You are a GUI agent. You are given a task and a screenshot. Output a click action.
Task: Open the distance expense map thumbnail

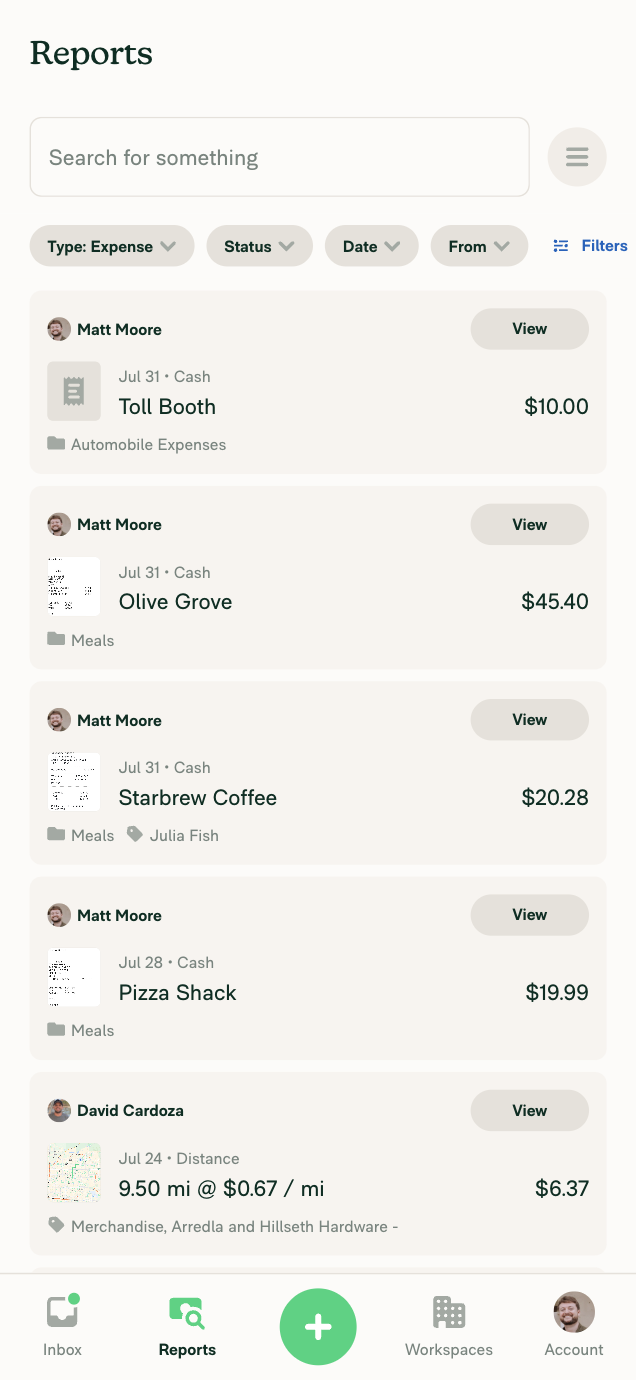[74, 1172]
